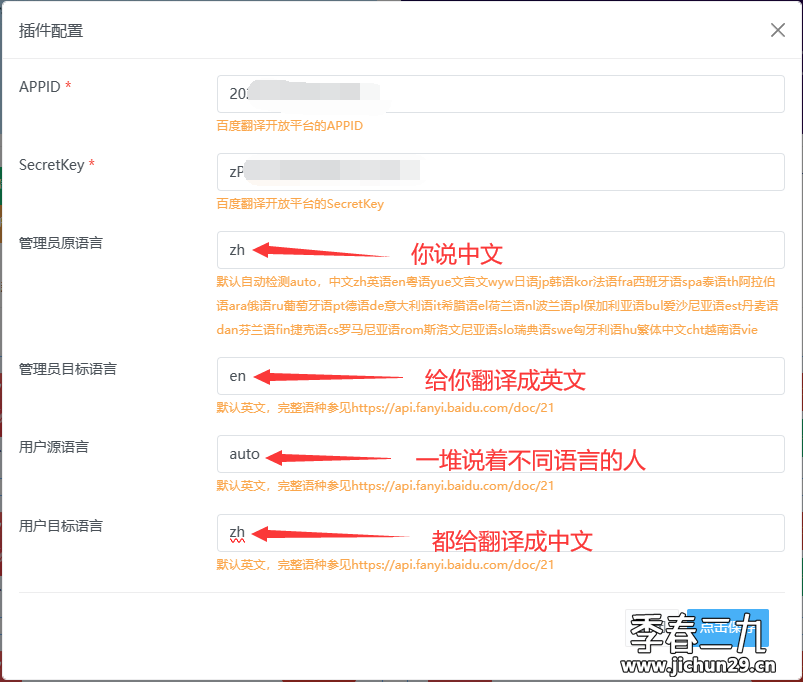Click the 管理员原语言 label
The height and width of the screenshot is (682, 803).
[60, 243]
